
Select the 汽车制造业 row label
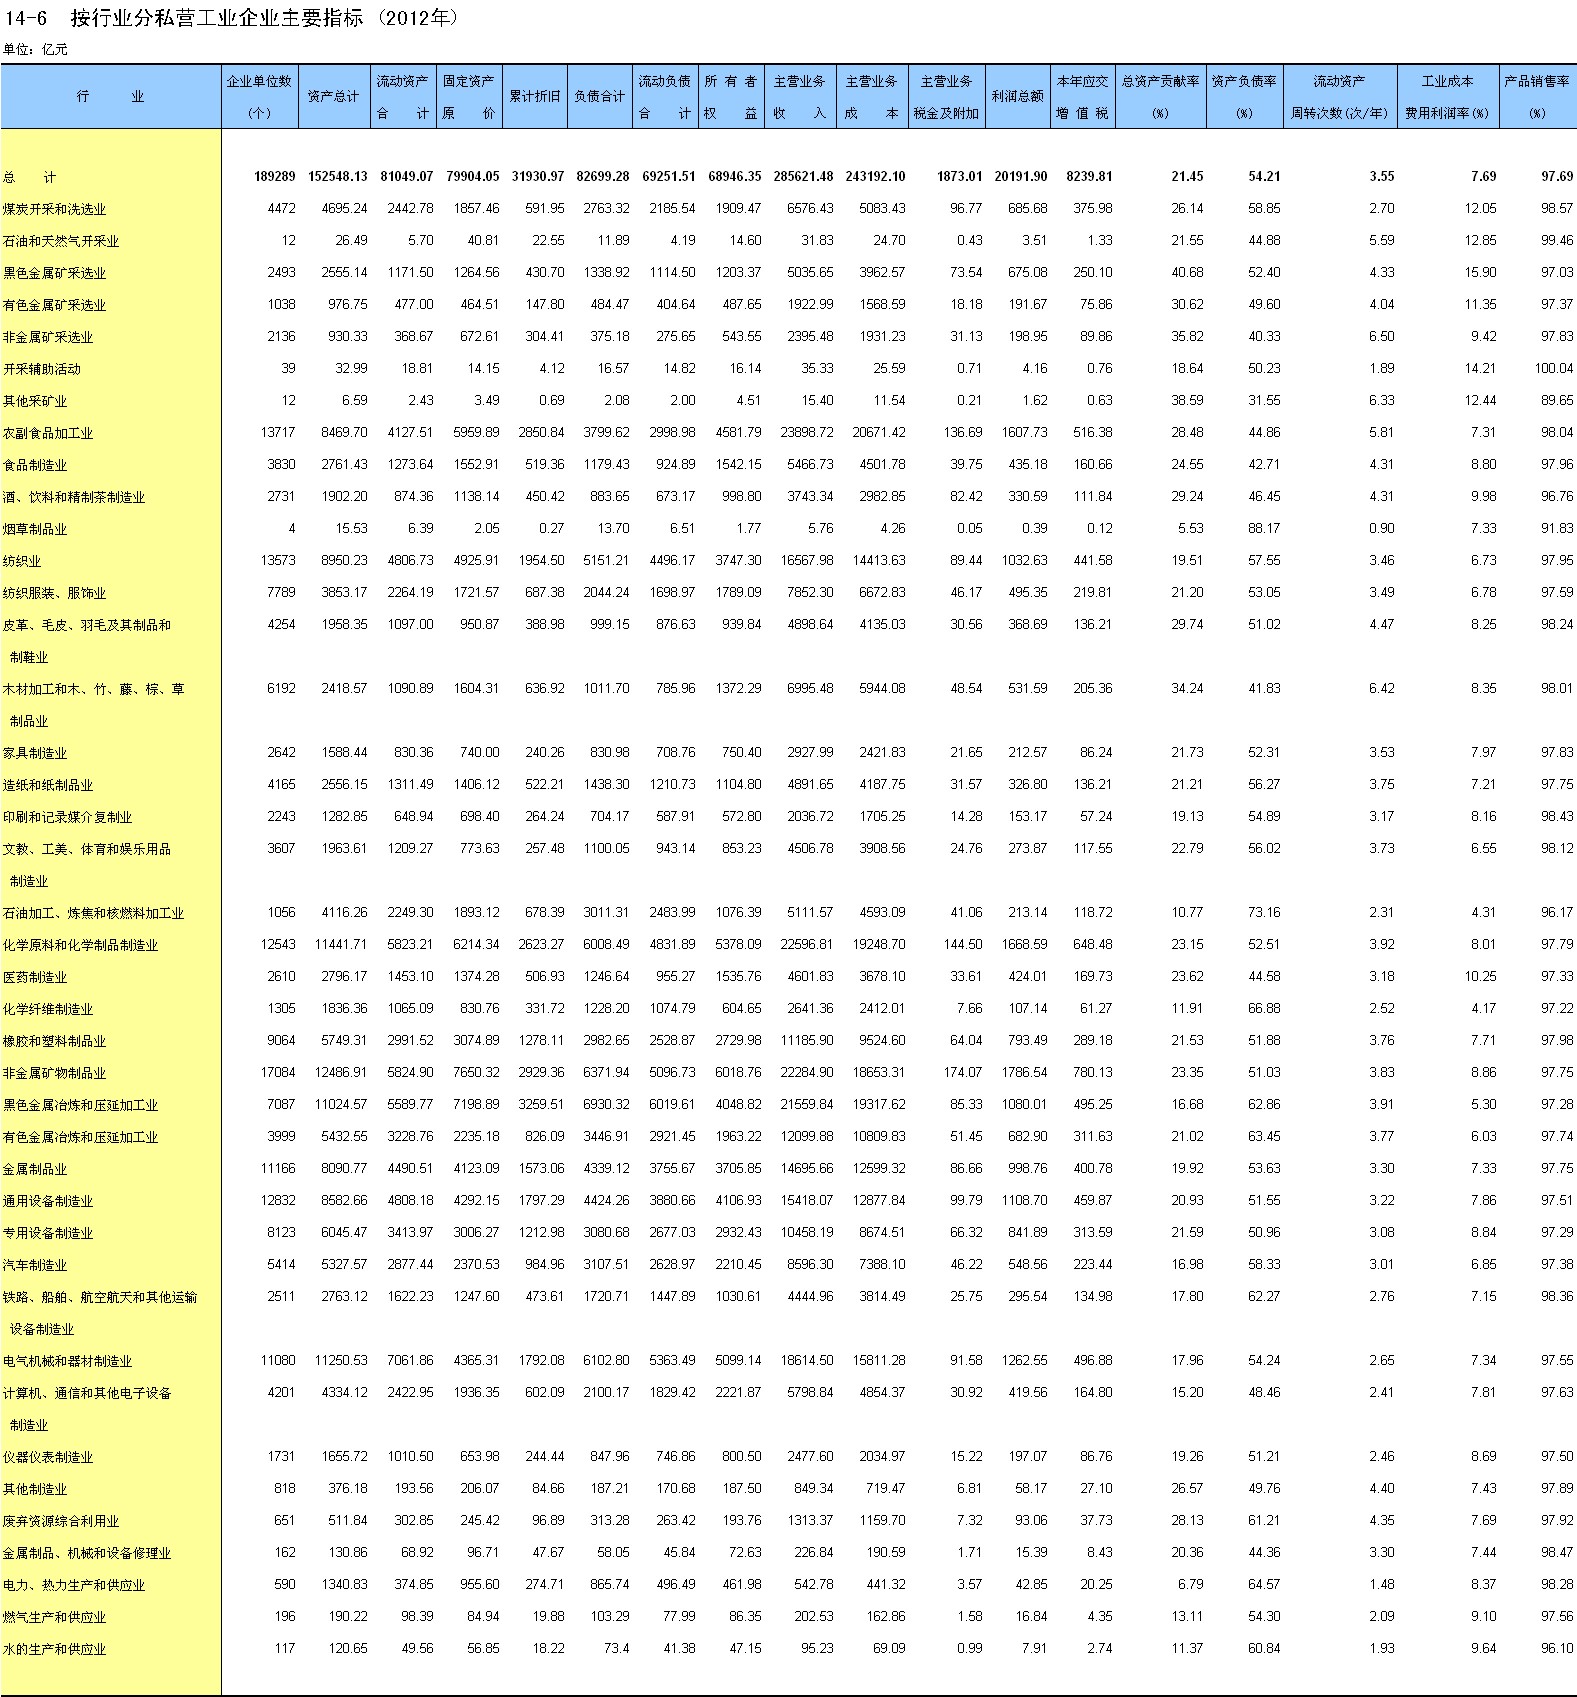coord(35,1265)
